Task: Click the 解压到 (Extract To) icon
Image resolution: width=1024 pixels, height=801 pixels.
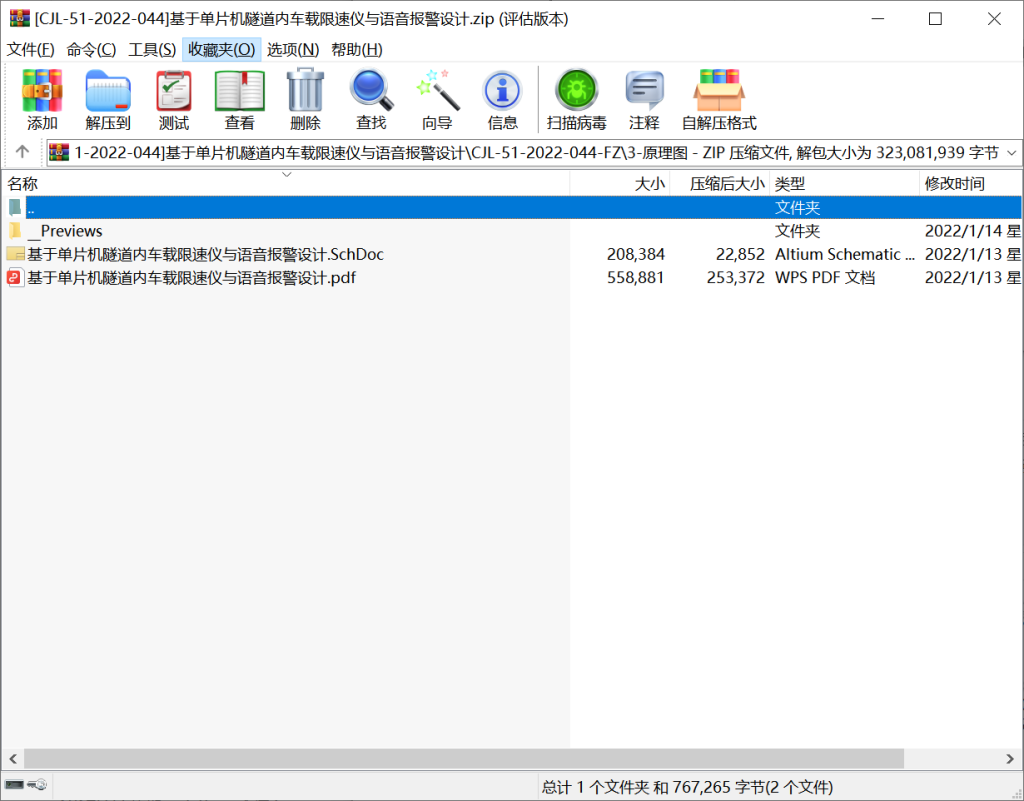Action: (108, 100)
